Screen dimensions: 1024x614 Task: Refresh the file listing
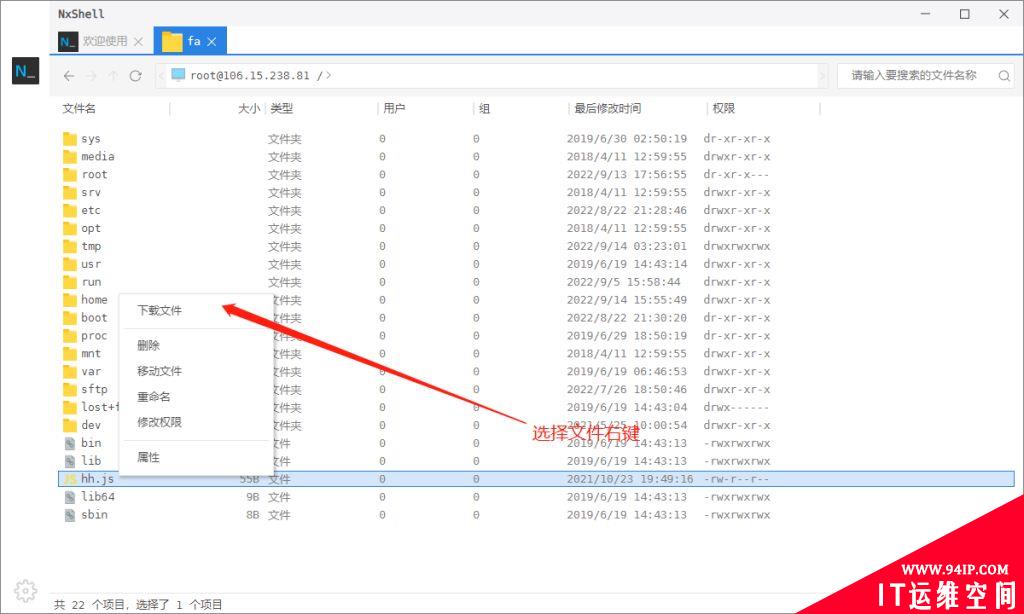(135, 76)
